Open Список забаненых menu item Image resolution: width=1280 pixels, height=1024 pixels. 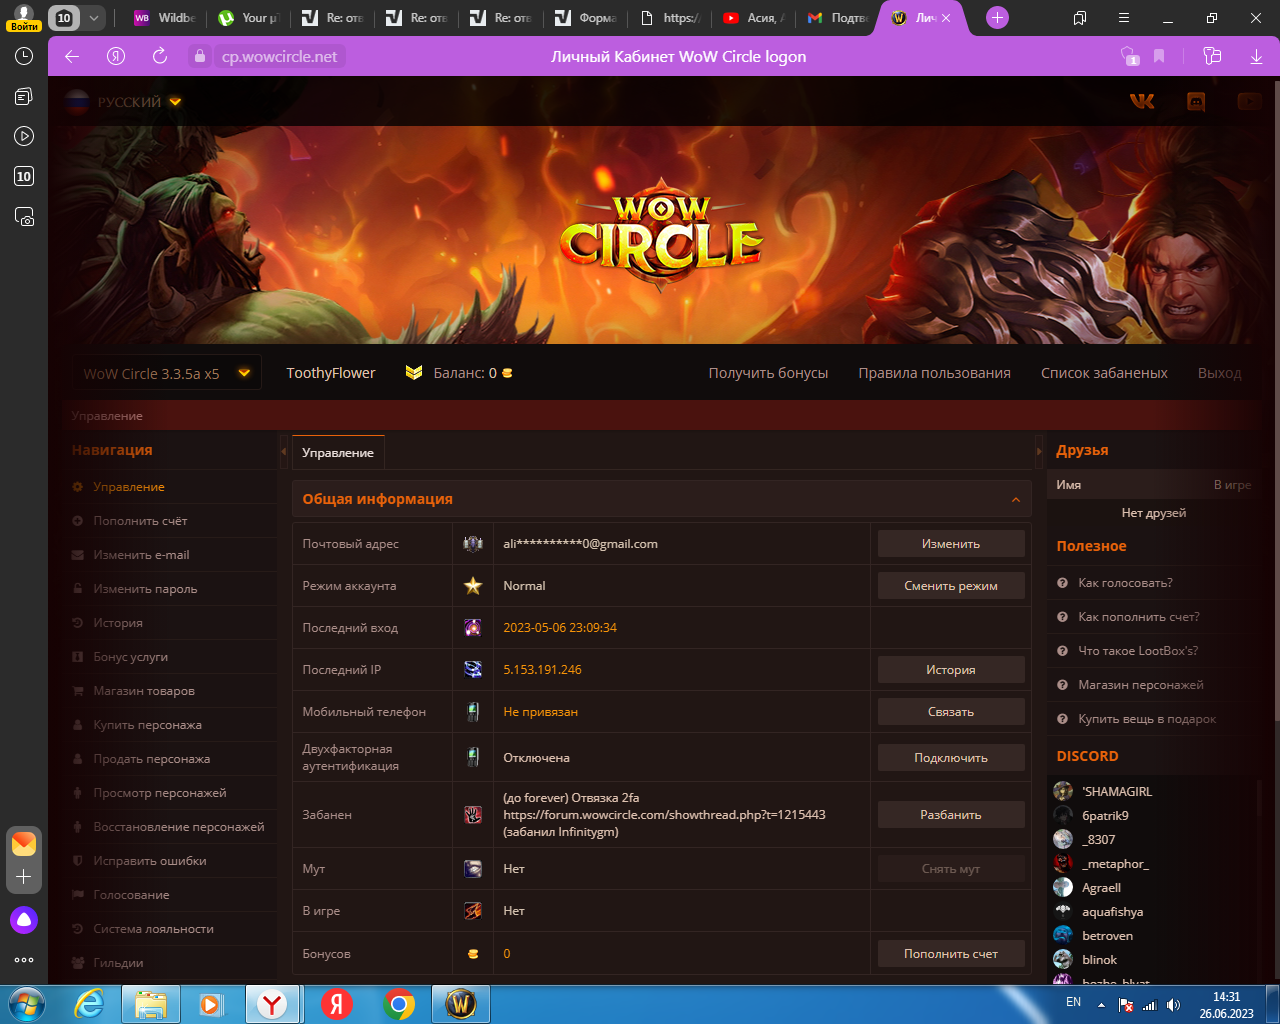pyautogui.click(x=1104, y=373)
